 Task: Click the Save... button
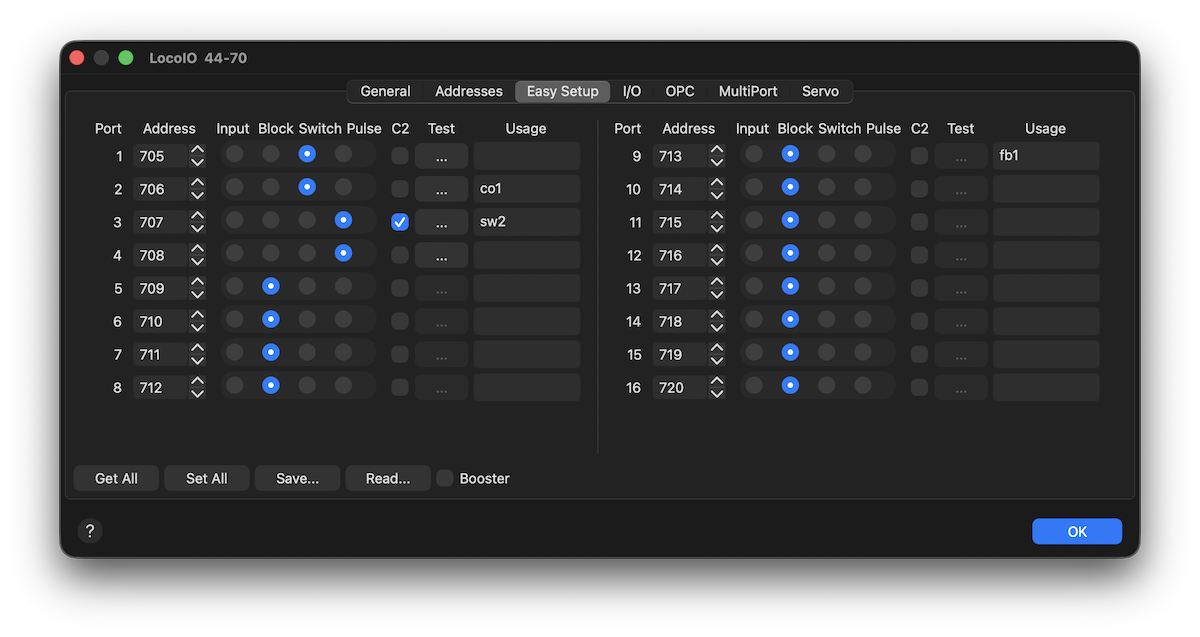click(297, 478)
